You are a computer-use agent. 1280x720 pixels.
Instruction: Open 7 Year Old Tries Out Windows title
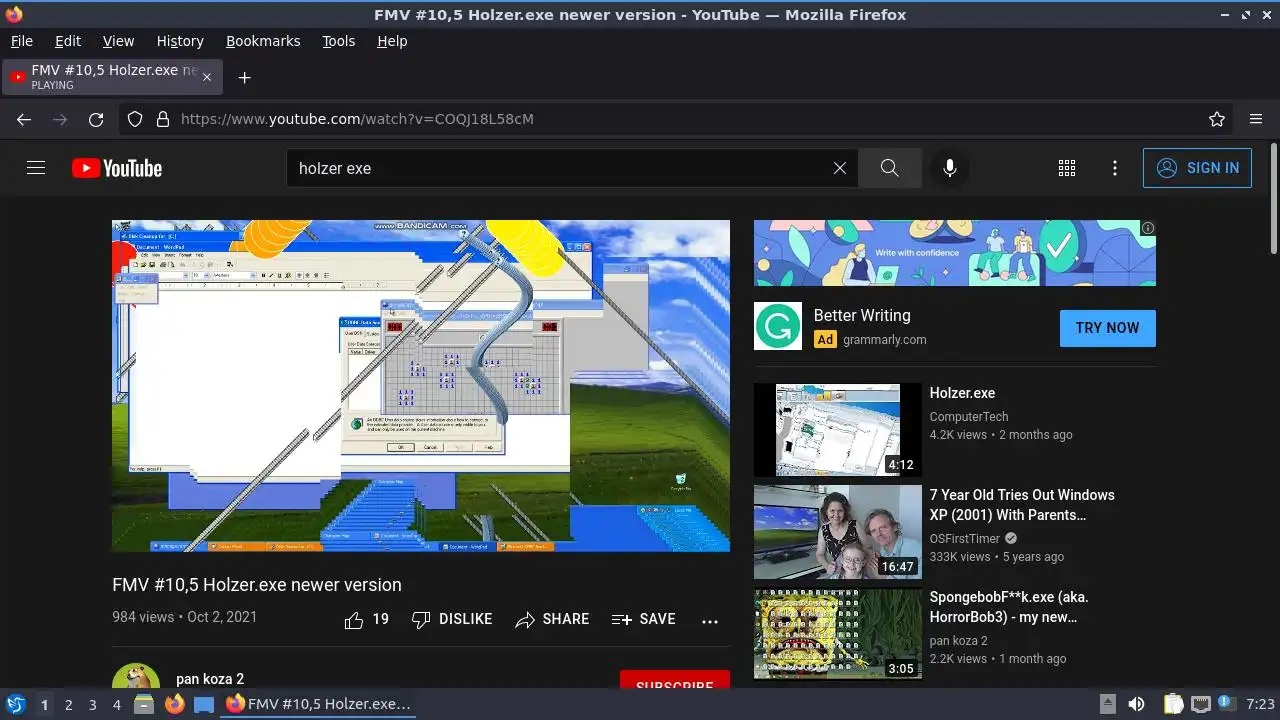pos(1022,505)
